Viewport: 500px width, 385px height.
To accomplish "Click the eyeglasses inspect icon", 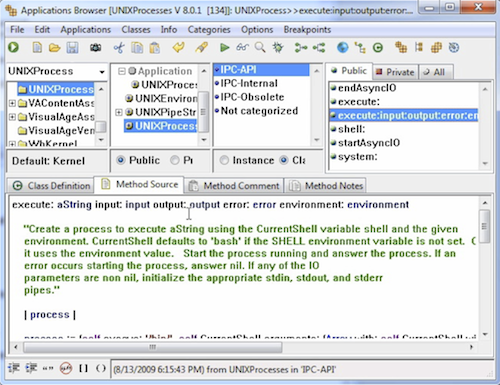I will [242, 48].
